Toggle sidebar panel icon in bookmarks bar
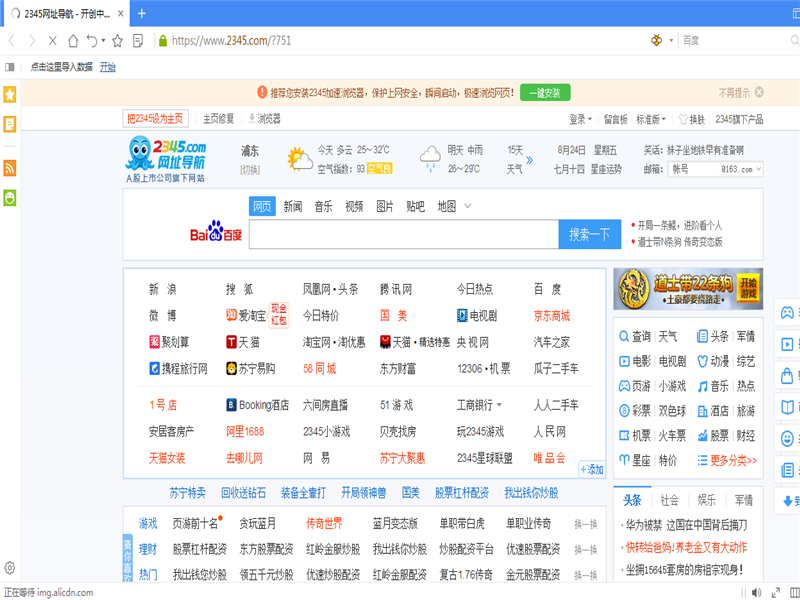The height and width of the screenshot is (600, 800). (x=10, y=67)
